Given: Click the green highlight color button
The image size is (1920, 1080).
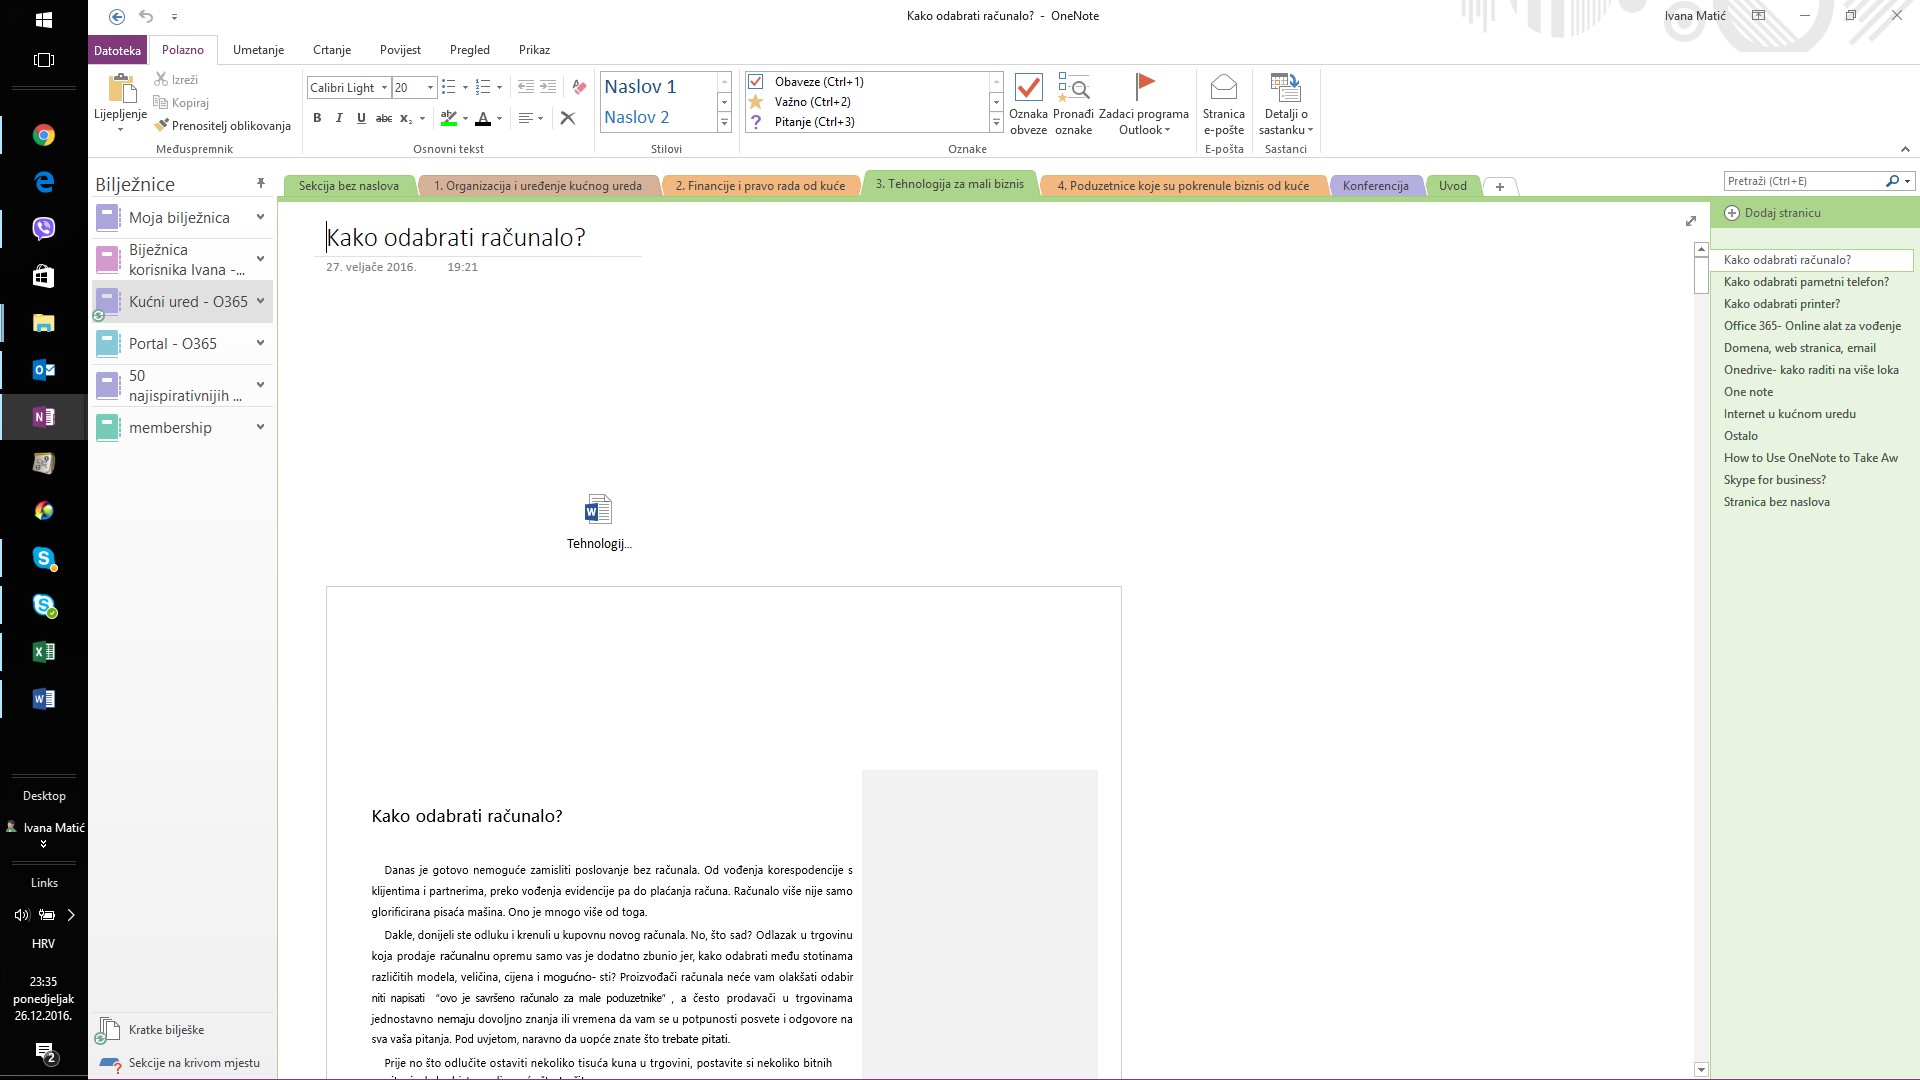Looking at the screenshot, I should [449, 118].
